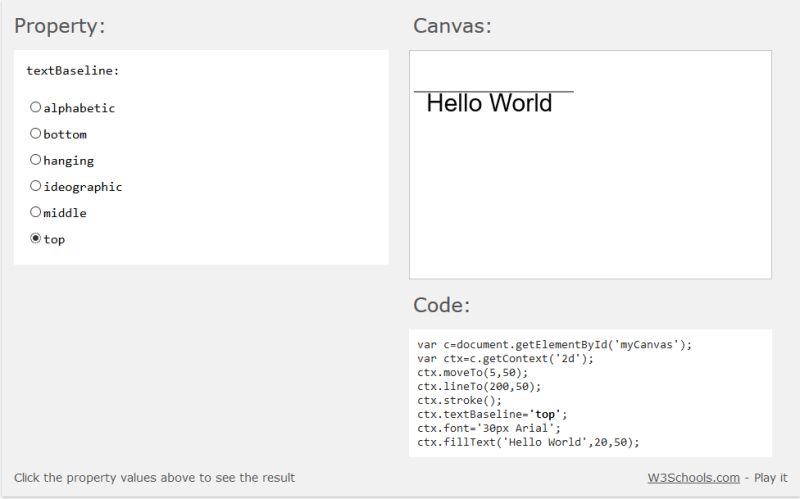Click the instruction text about property values
Screen dimensions: 800x499
(155, 478)
